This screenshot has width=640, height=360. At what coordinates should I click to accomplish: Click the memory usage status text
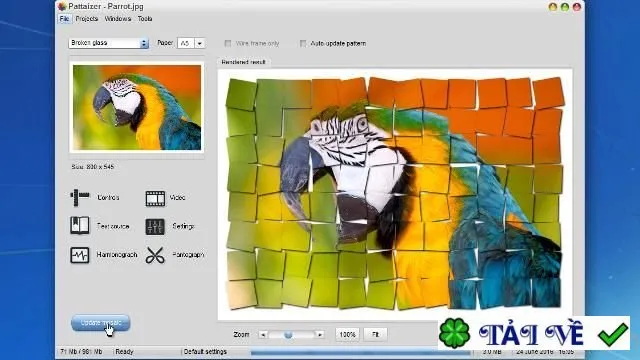81,351
